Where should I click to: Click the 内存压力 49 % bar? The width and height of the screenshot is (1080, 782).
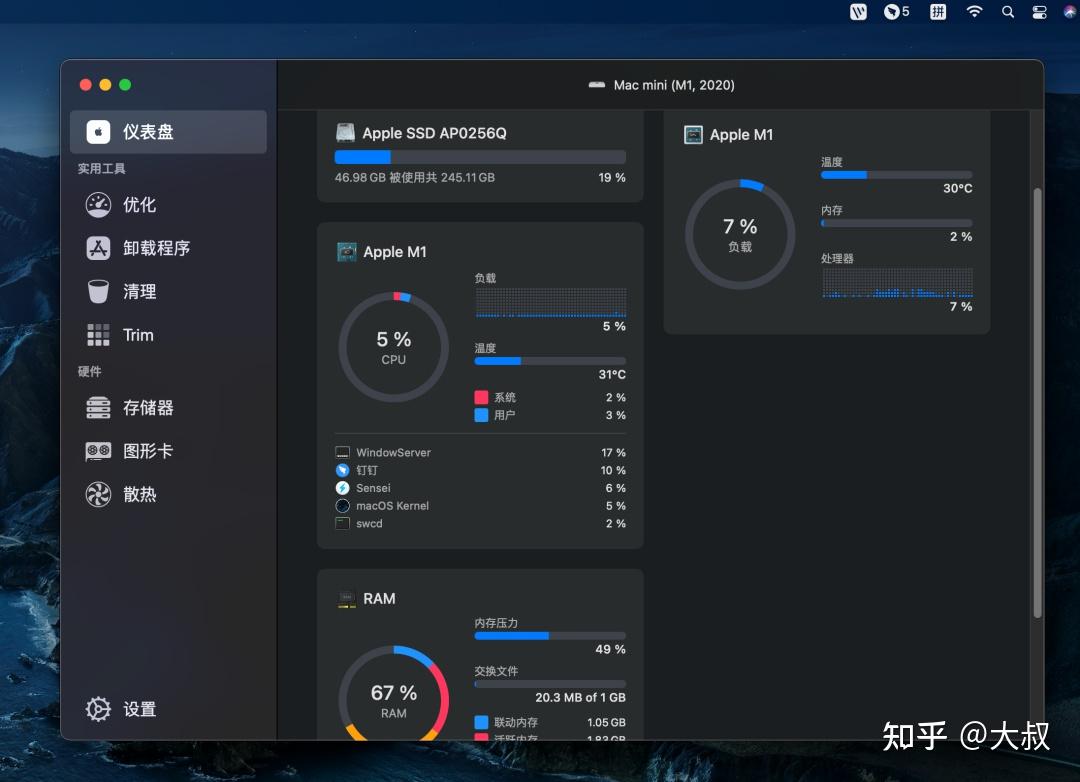click(x=550, y=636)
